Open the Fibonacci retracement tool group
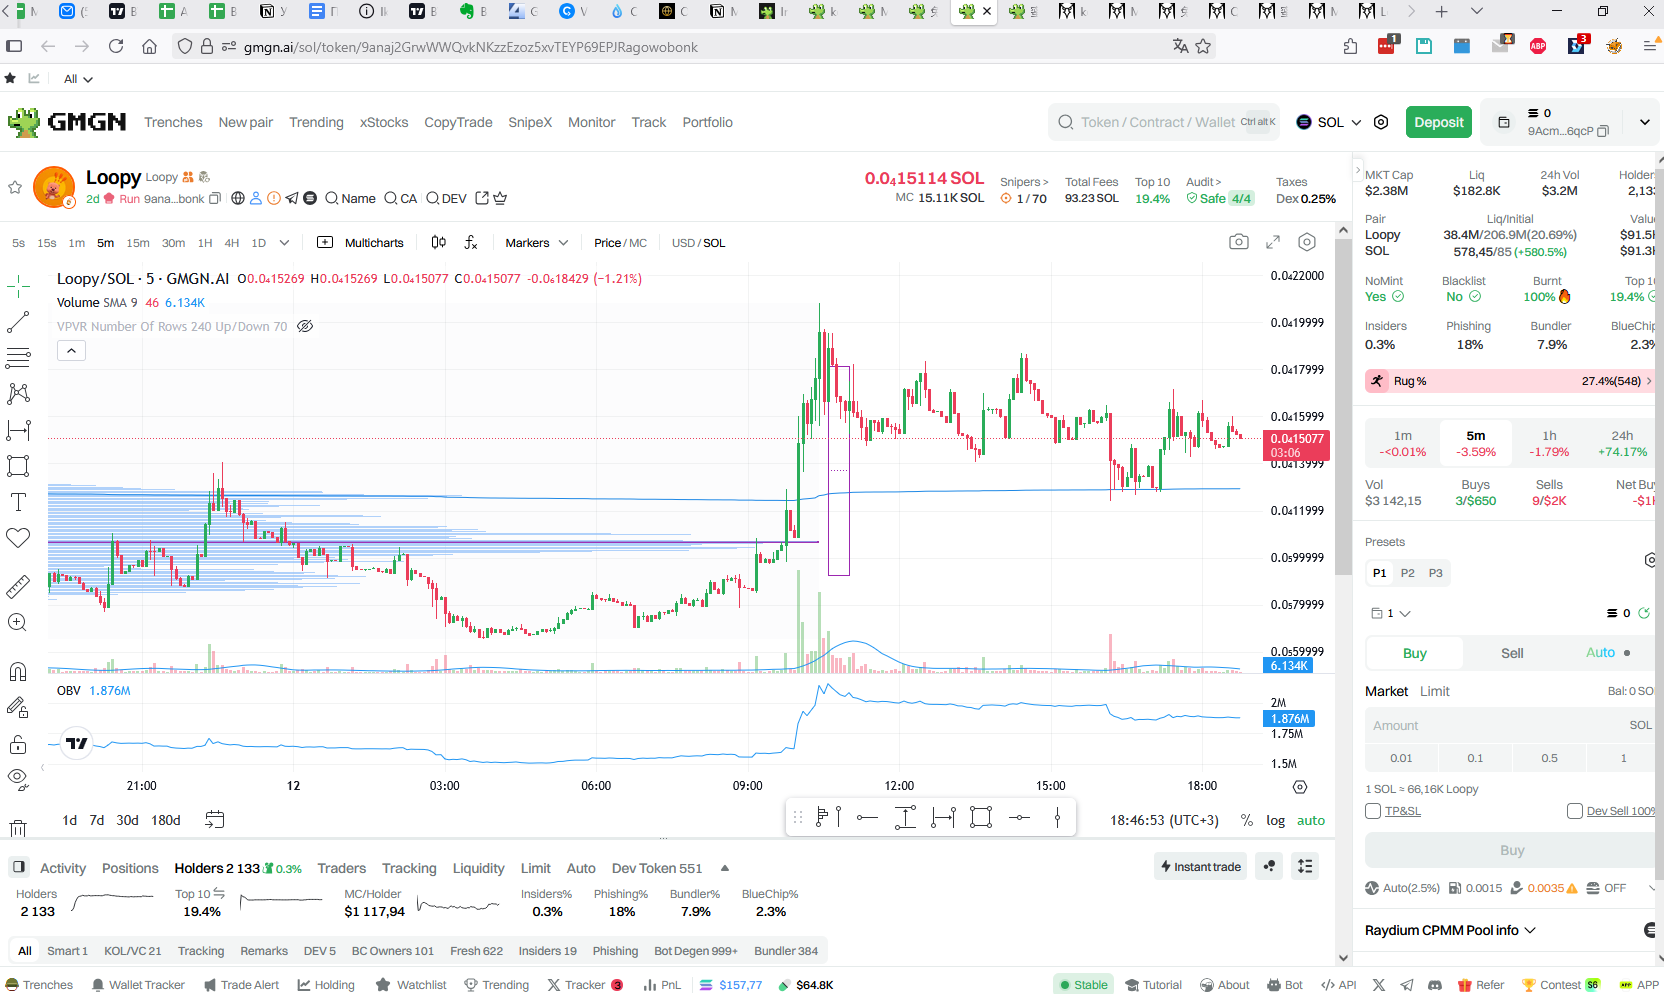The width and height of the screenshot is (1664, 994). (18, 358)
